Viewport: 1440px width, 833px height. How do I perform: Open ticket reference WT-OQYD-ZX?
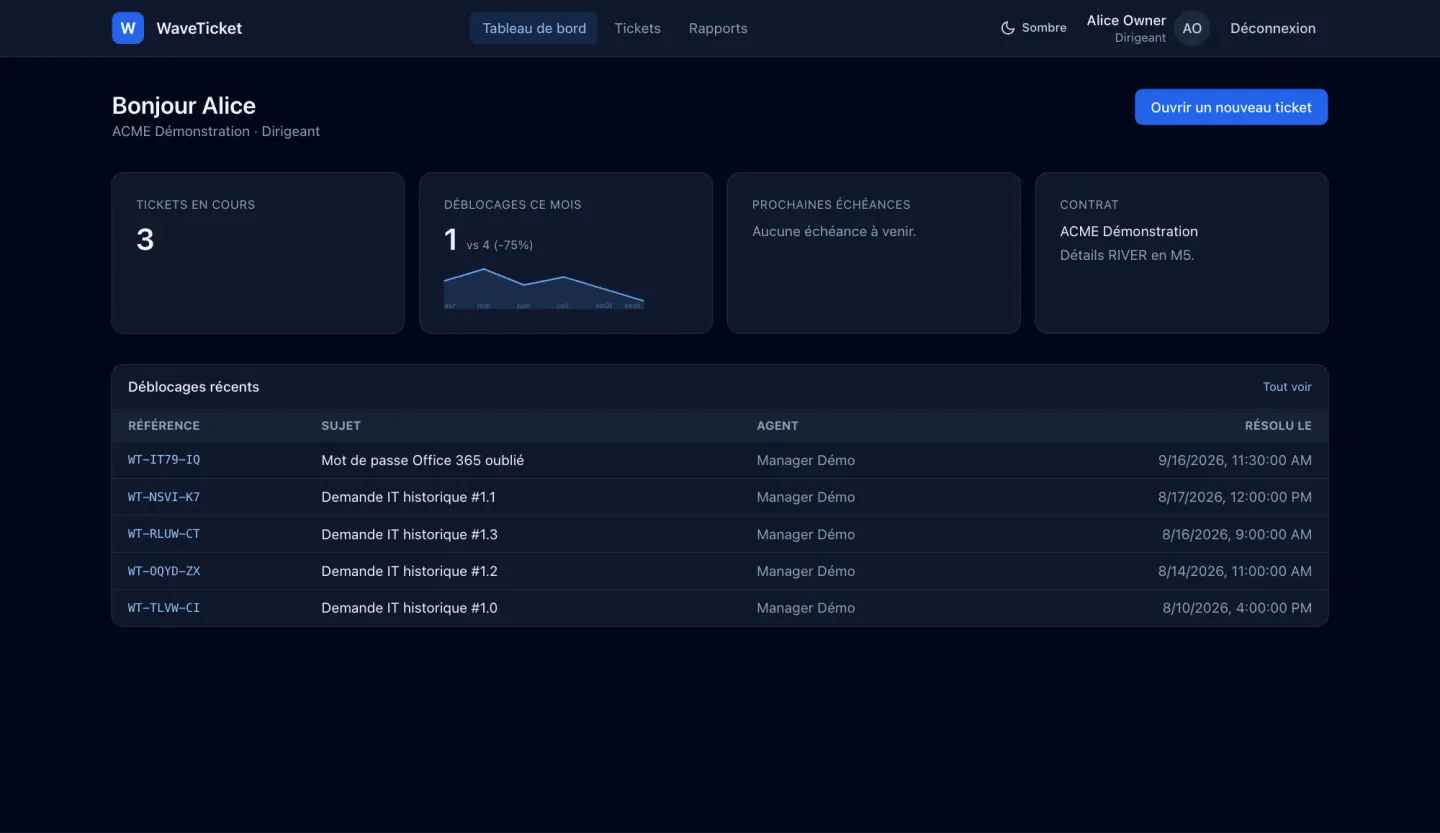coord(164,571)
